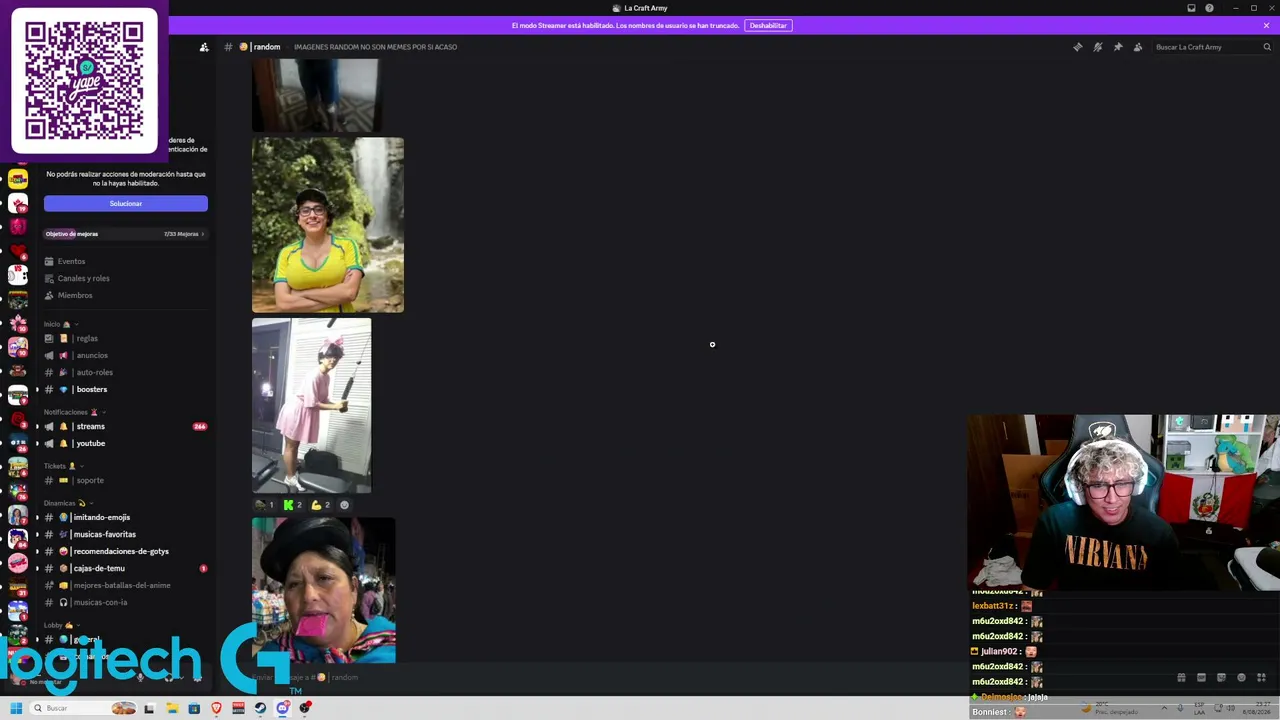Open Steam from the taskbar
Viewport: 1280px width, 720px height.
(261, 708)
